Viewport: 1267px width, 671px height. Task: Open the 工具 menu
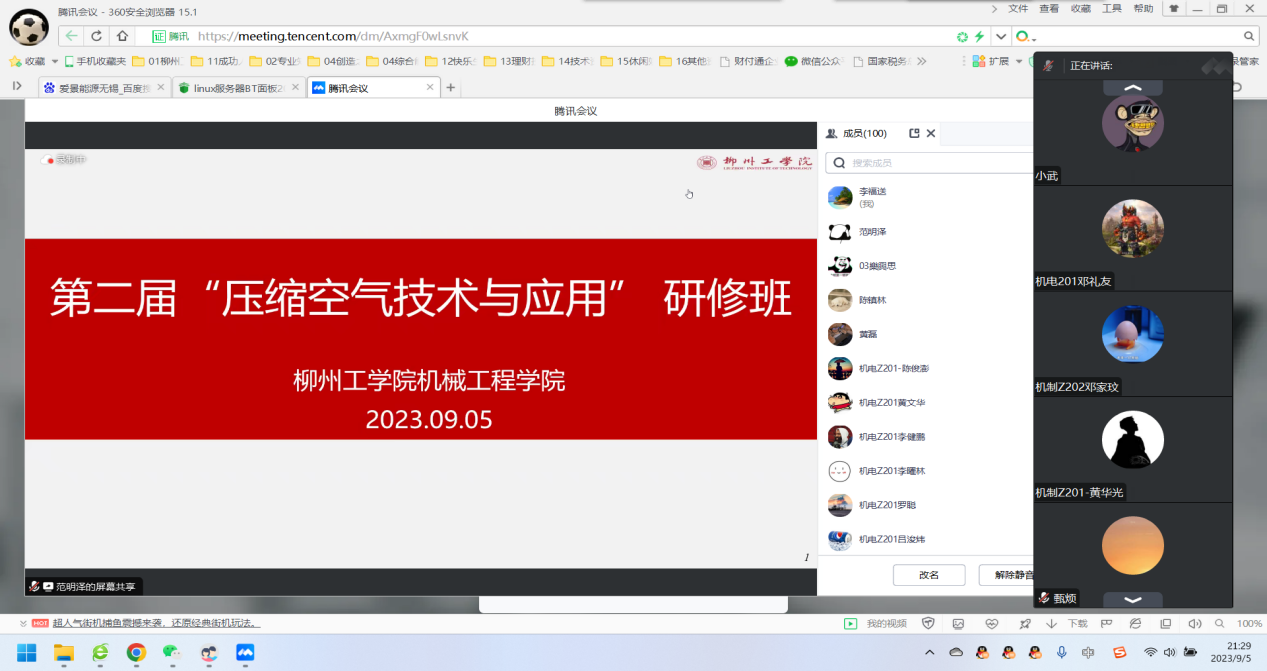tap(1112, 9)
